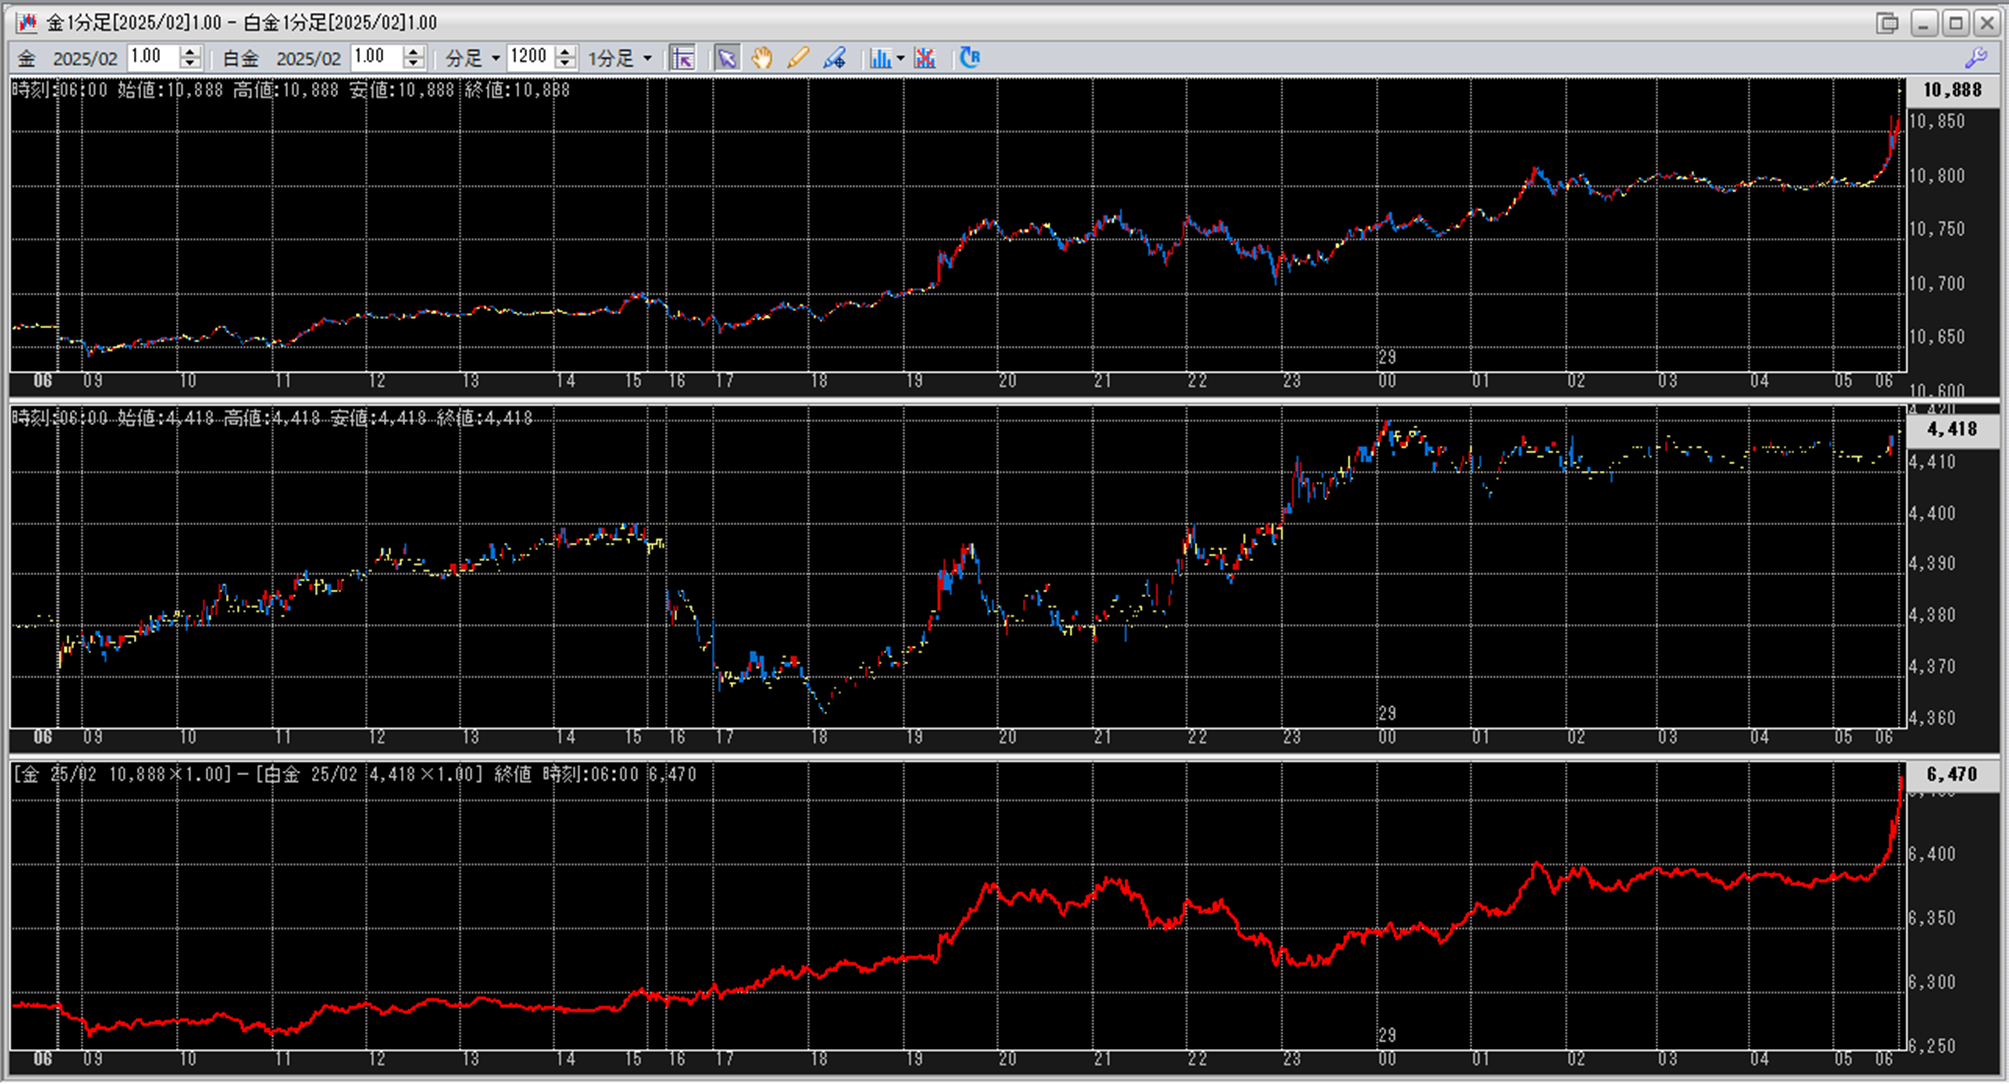2009x1084 pixels.
Task: Click the trendline edit pen icon
Action: click(834, 58)
